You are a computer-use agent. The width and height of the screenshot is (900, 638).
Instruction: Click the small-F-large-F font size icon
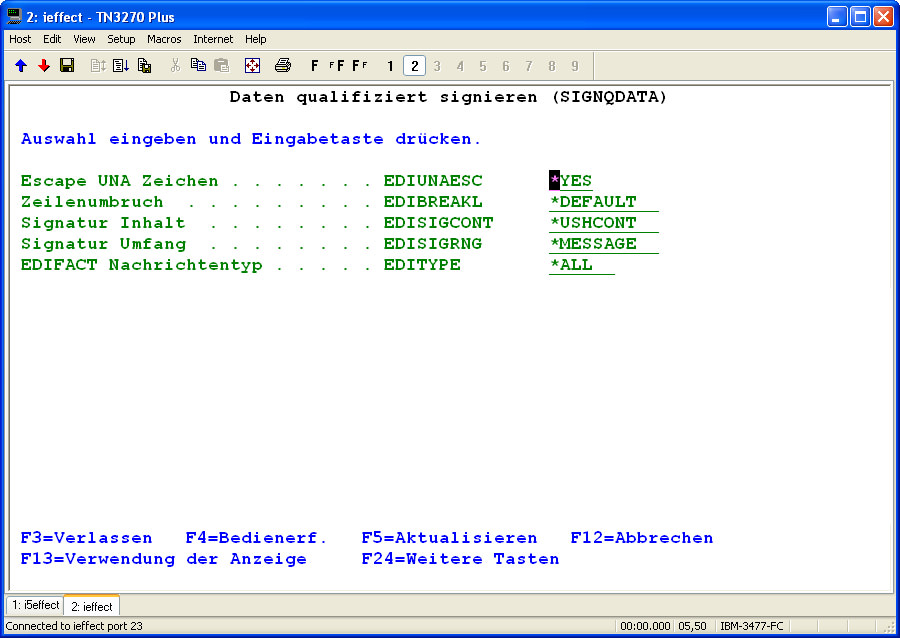tap(337, 66)
